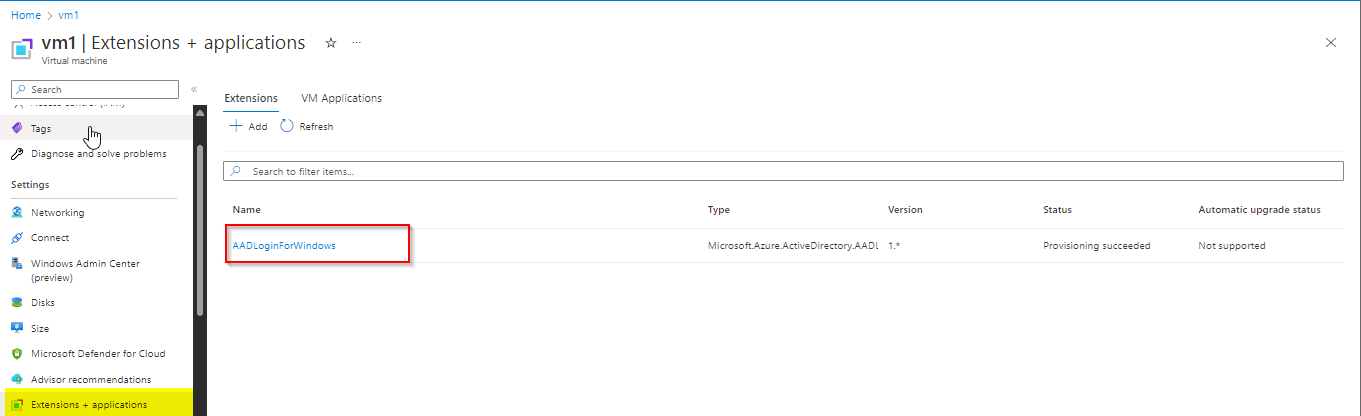
Task: Click Add to add an extension
Action: [x=248, y=127]
